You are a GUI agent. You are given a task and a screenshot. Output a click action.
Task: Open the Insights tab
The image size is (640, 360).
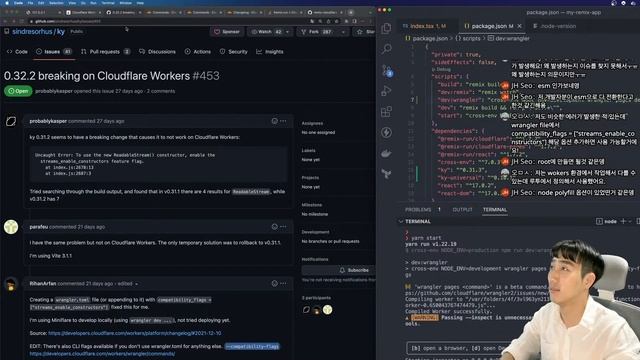tap(270, 52)
